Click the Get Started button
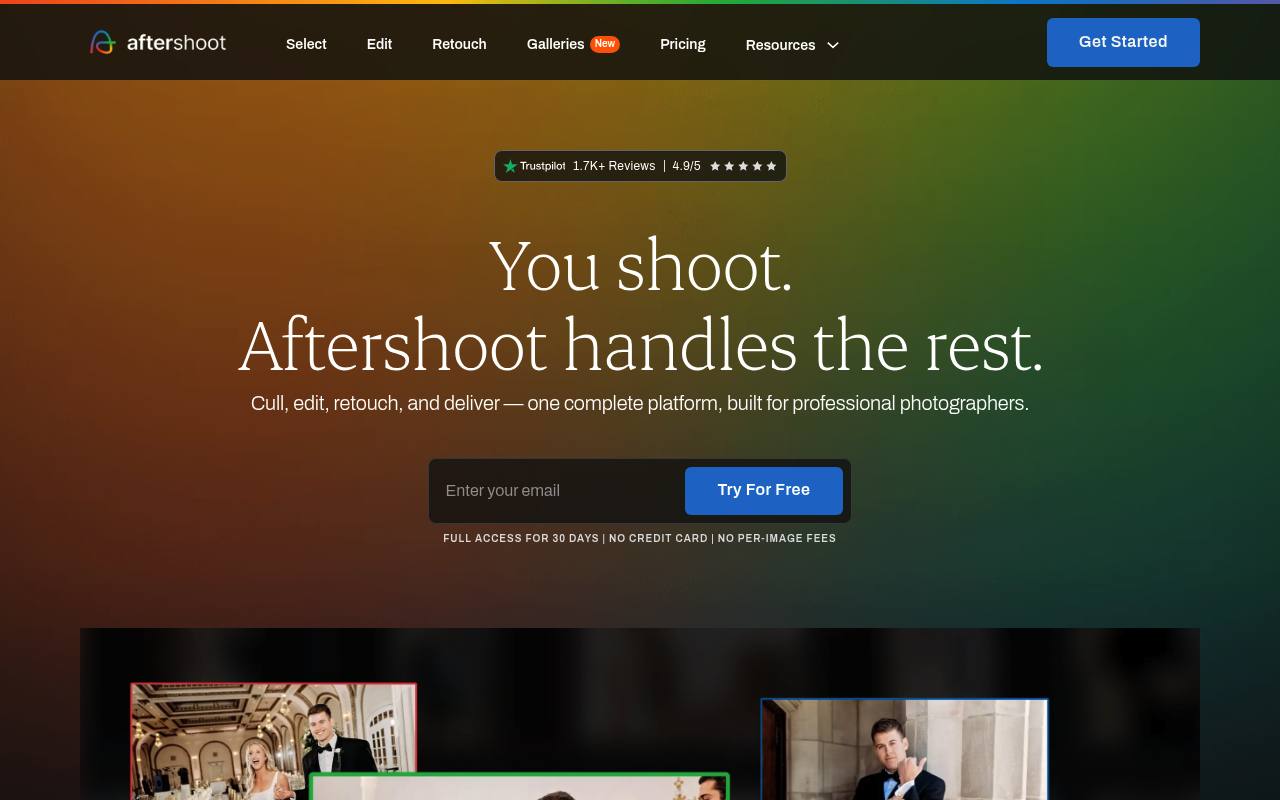Viewport: 1280px width, 800px height. (1123, 42)
